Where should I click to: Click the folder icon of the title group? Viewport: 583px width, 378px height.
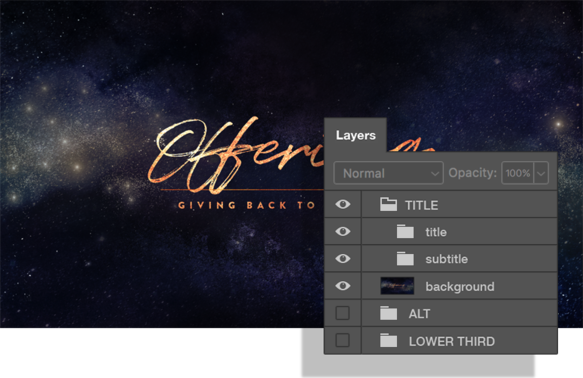[x=405, y=231]
